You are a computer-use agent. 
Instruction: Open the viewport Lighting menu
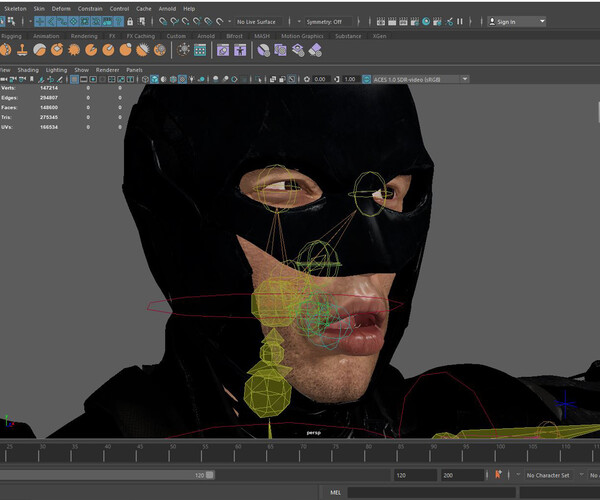click(56, 70)
